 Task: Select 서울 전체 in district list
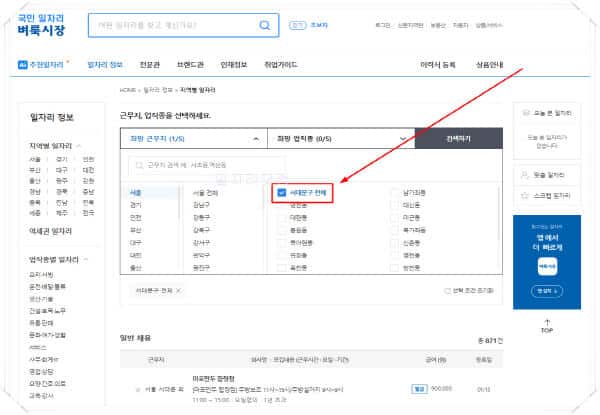205,193
